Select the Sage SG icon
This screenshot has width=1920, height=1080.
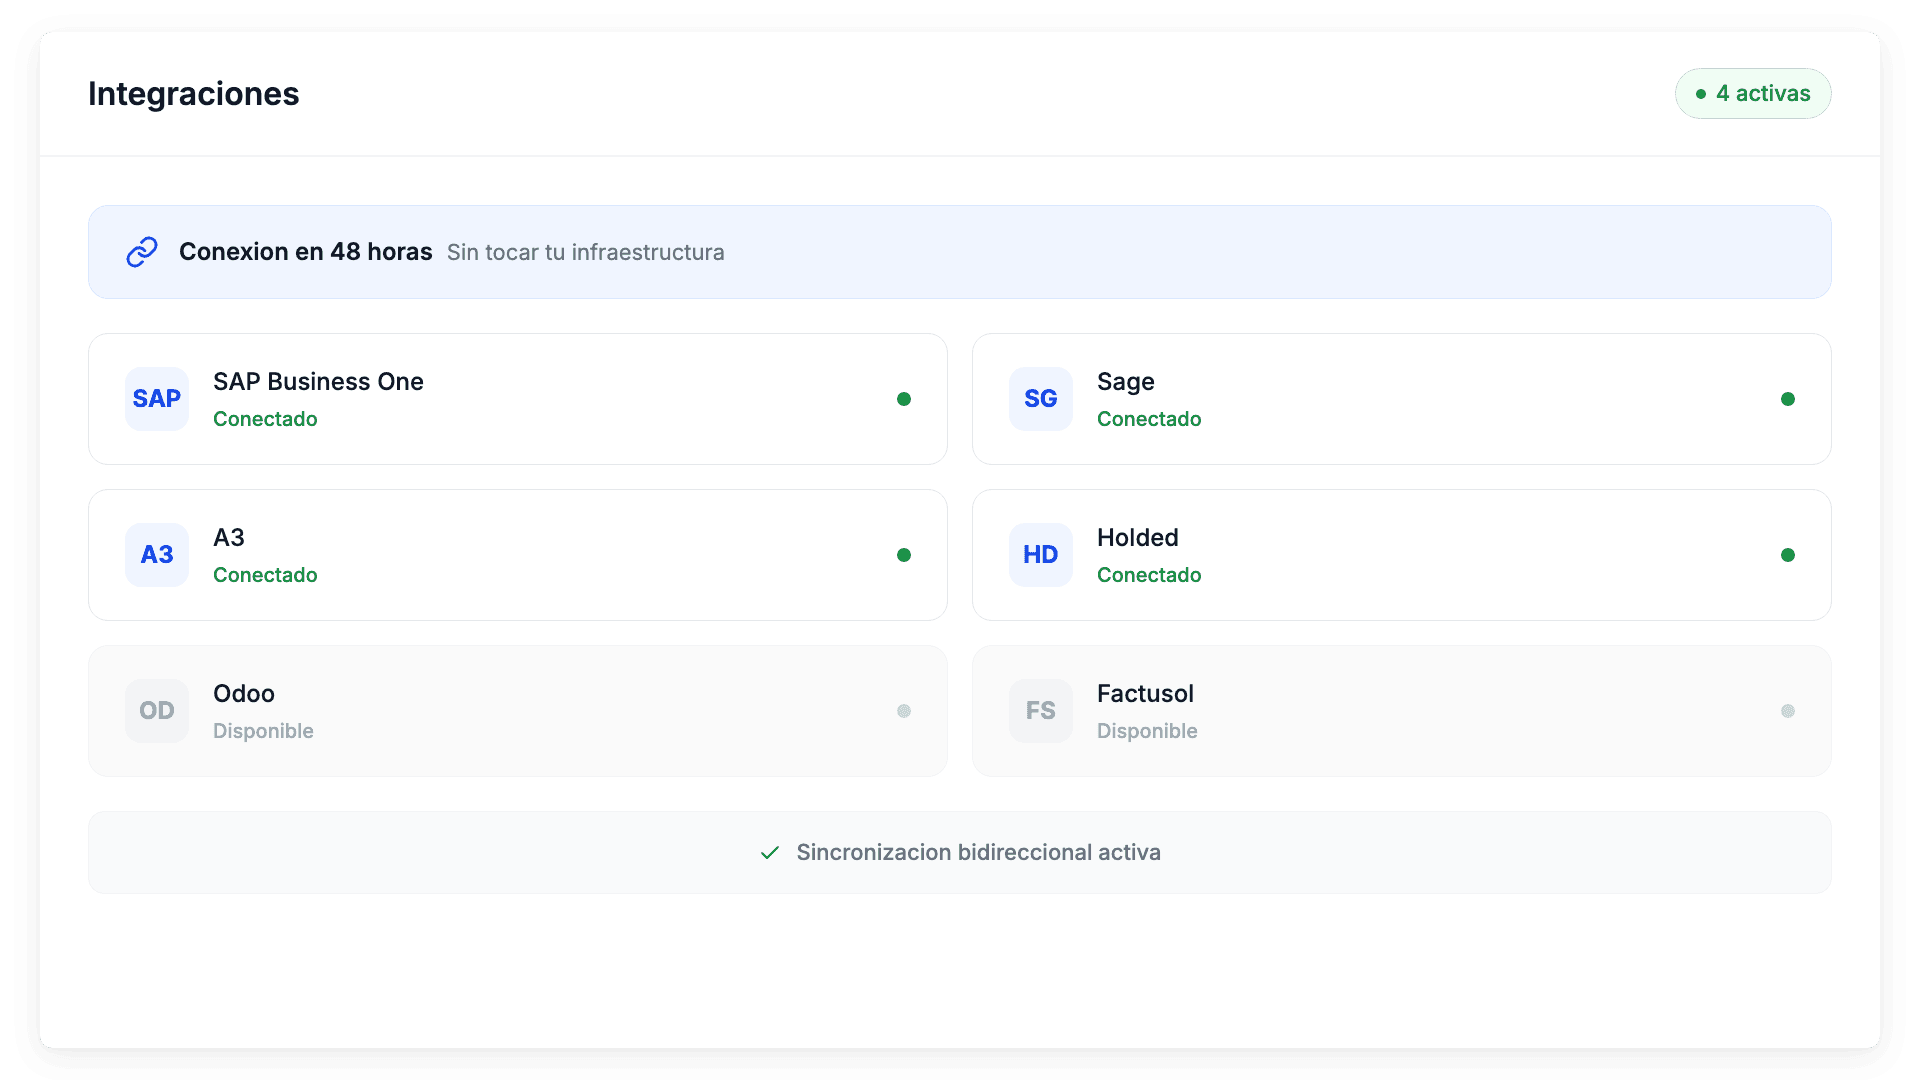(x=1040, y=398)
